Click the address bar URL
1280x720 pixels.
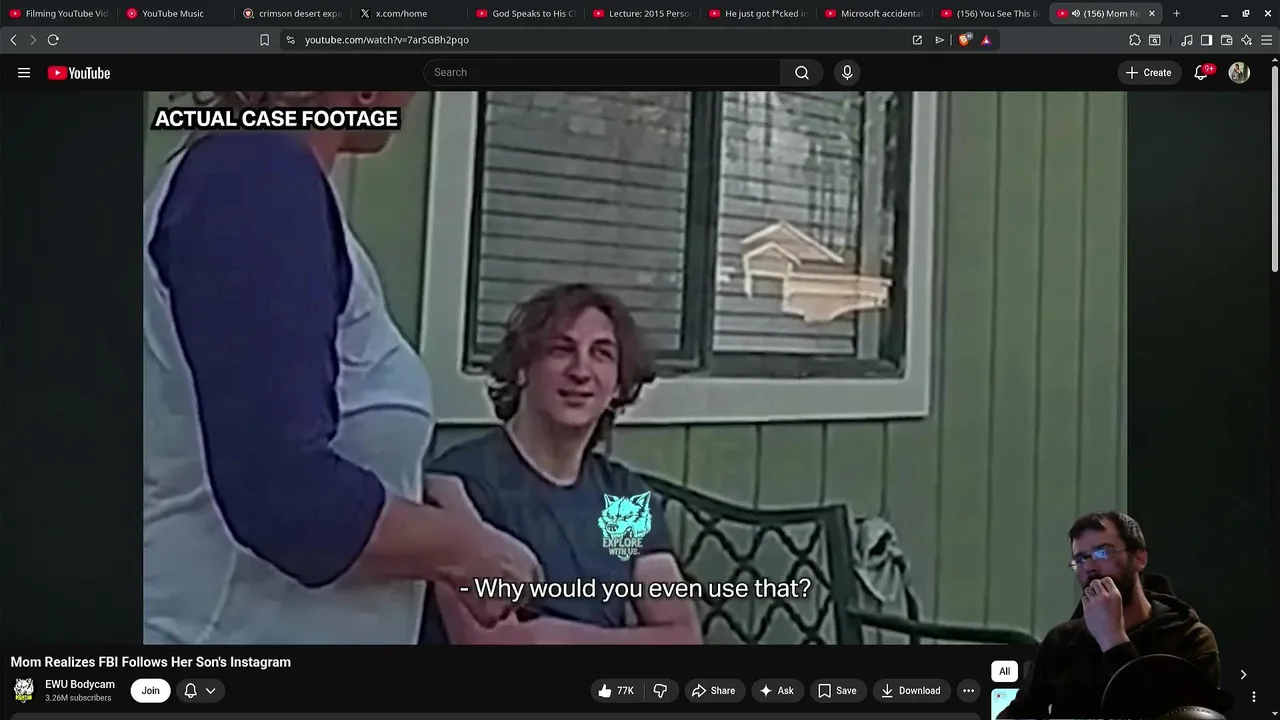coord(387,40)
